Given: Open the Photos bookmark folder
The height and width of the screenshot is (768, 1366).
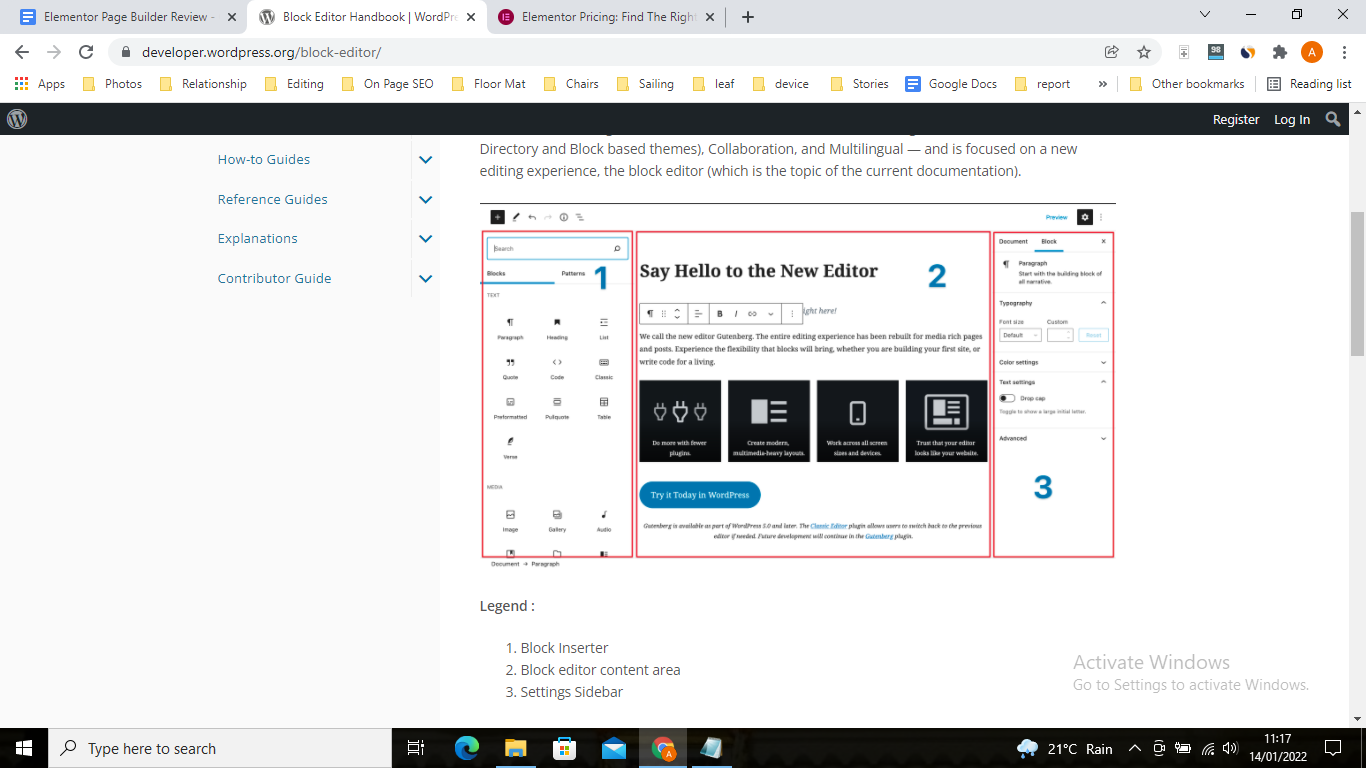Looking at the screenshot, I should (x=113, y=84).
